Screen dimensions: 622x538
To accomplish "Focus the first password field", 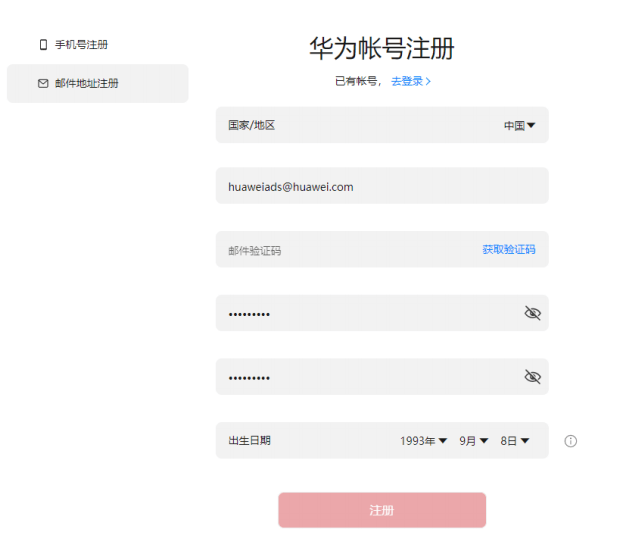I will pos(382,313).
